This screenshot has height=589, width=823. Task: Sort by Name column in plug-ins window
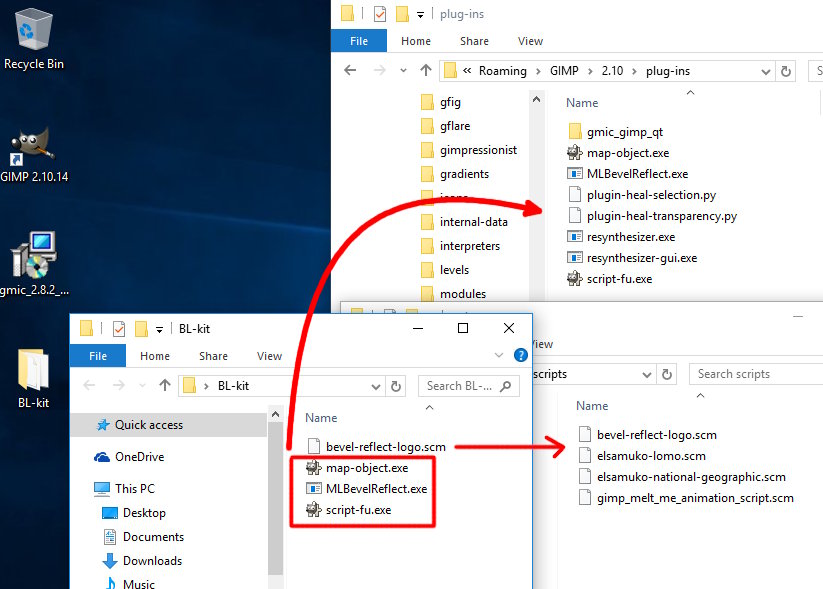[582, 103]
